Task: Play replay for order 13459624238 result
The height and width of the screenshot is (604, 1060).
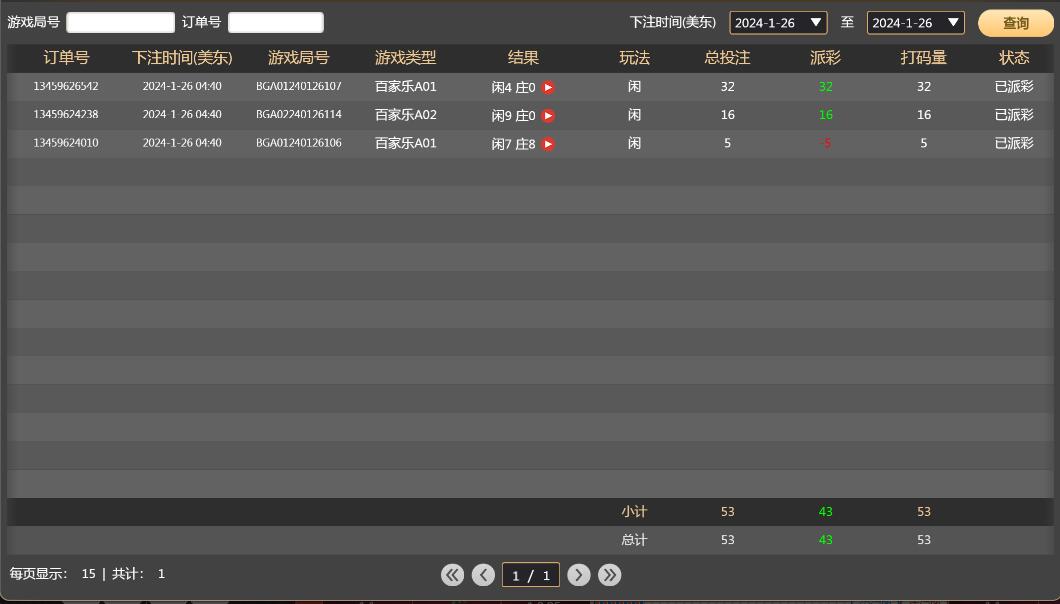Action: click(x=548, y=116)
